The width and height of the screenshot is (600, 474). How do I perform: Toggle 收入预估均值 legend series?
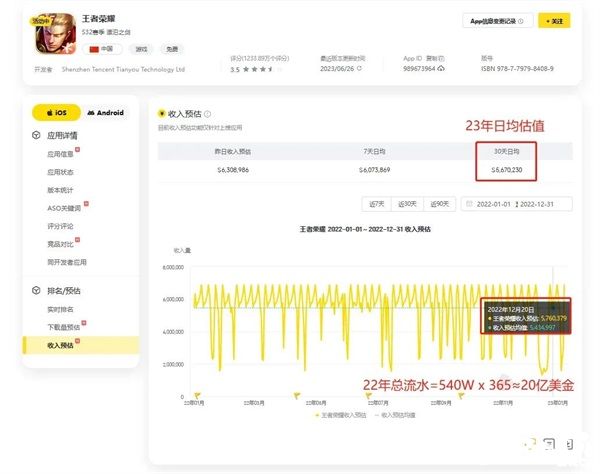click(x=395, y=415)
